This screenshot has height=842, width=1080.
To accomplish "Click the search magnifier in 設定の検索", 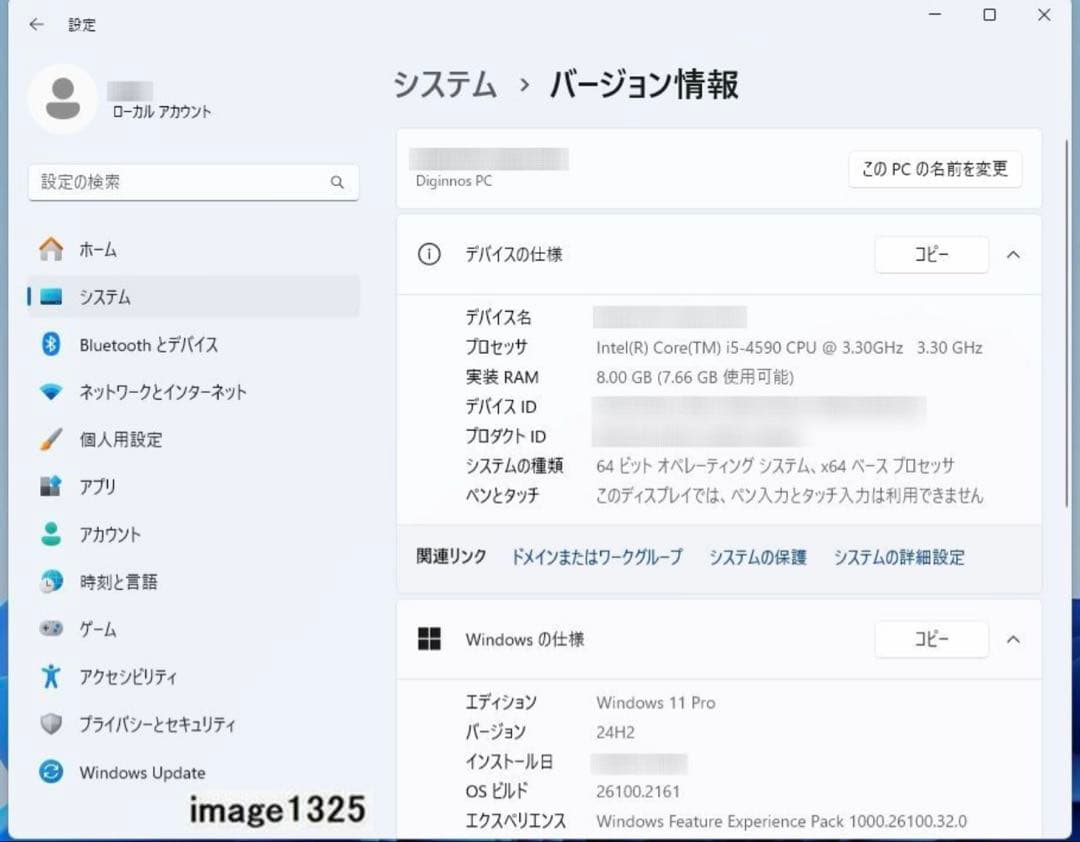I will 337,182.
